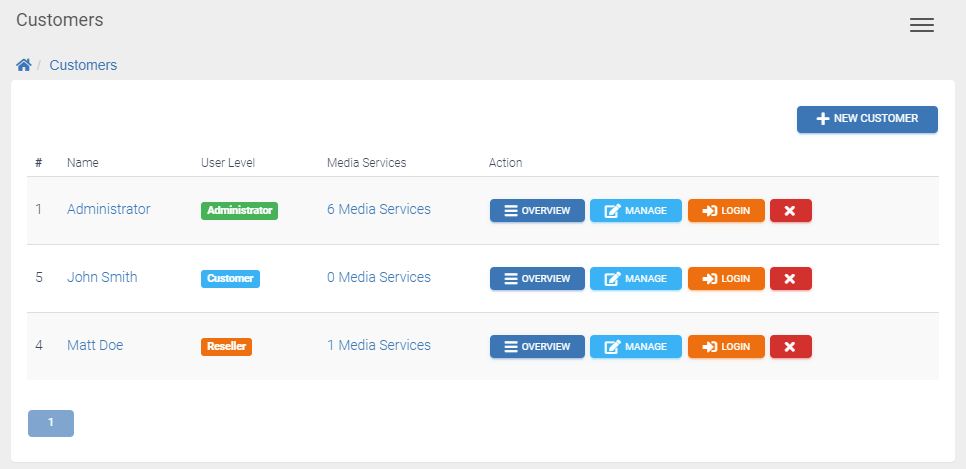
Task: Log in as Matt Doe
Action: [x=726, y=346]
